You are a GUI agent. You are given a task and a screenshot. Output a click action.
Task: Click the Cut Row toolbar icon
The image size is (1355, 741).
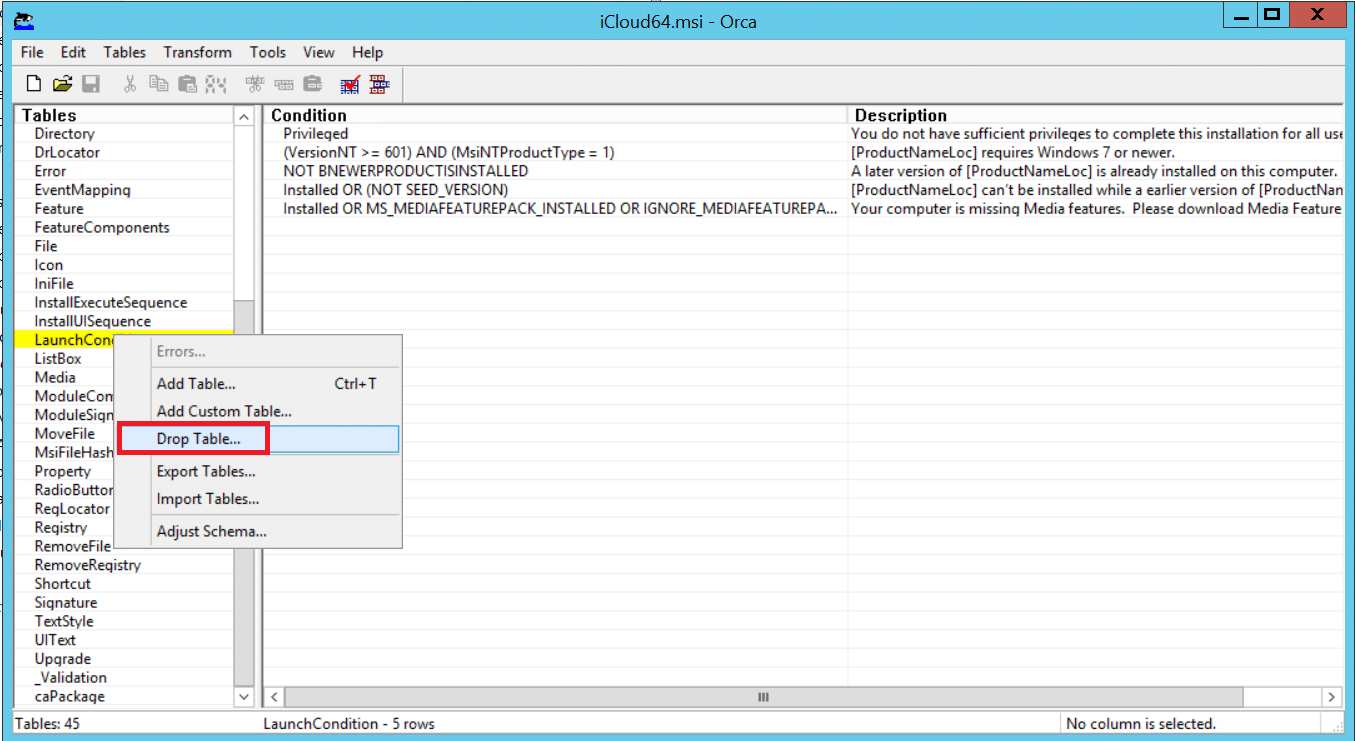tap(255, 84)
